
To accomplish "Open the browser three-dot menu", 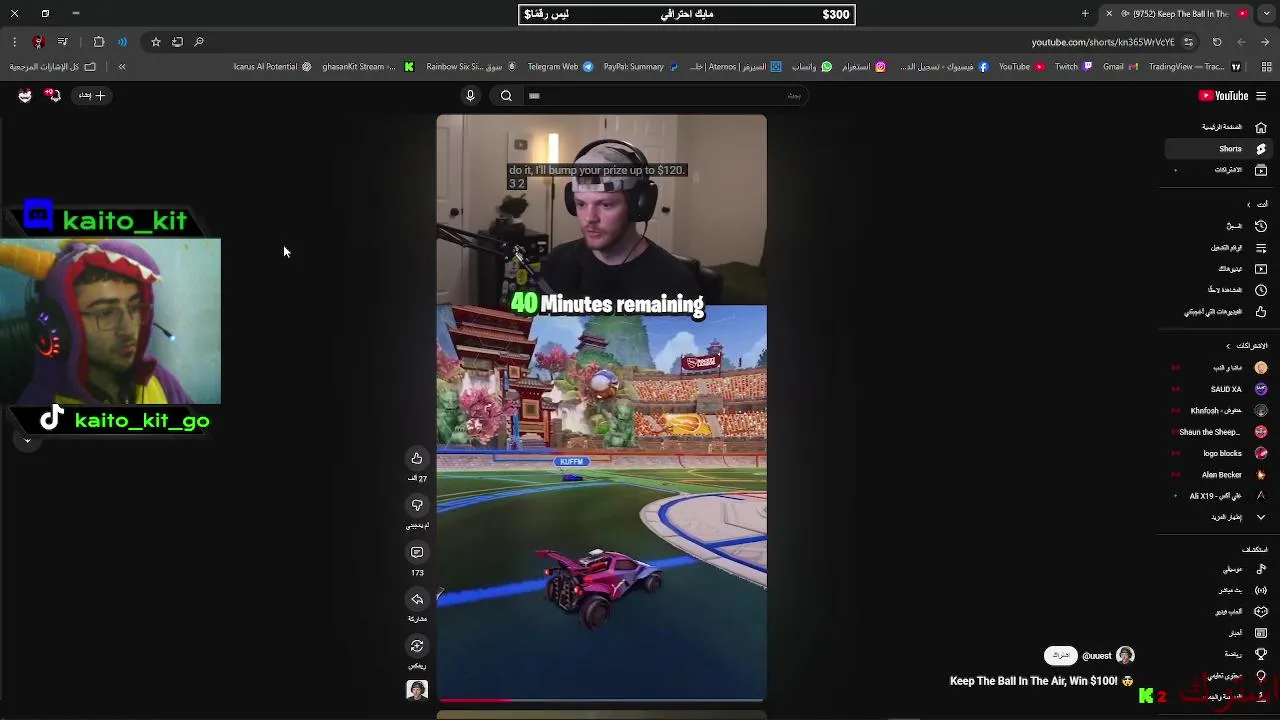I will coord(14,42).
